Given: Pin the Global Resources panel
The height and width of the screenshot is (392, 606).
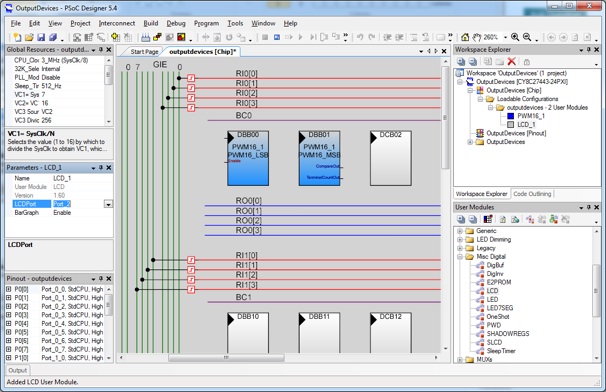Looking at the screenshot, I should tap(101, 49).
